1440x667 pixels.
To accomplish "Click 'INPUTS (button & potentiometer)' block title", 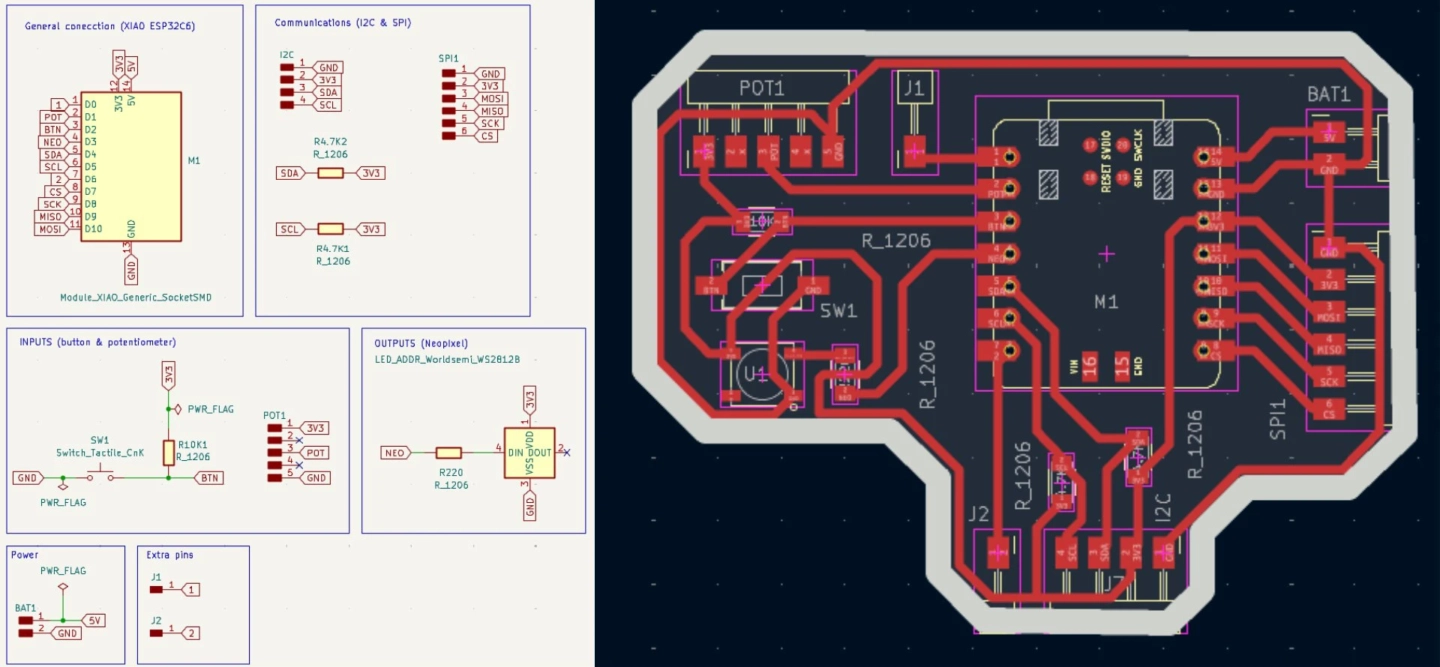I will 98,342.
